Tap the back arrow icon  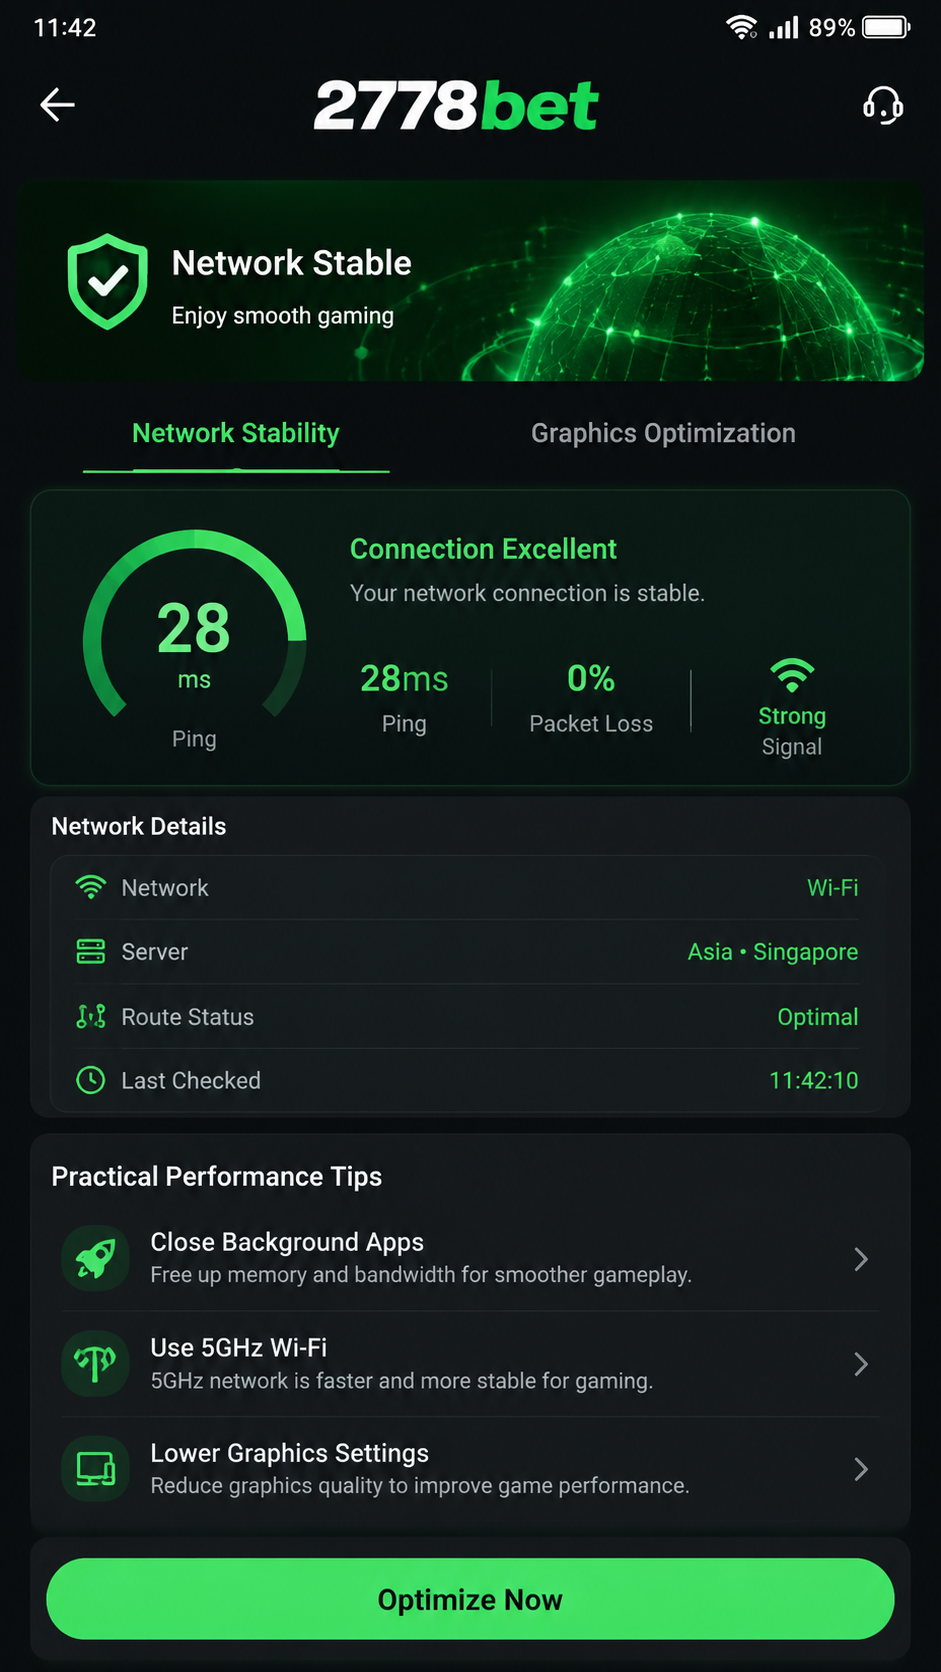coord(57,104)
